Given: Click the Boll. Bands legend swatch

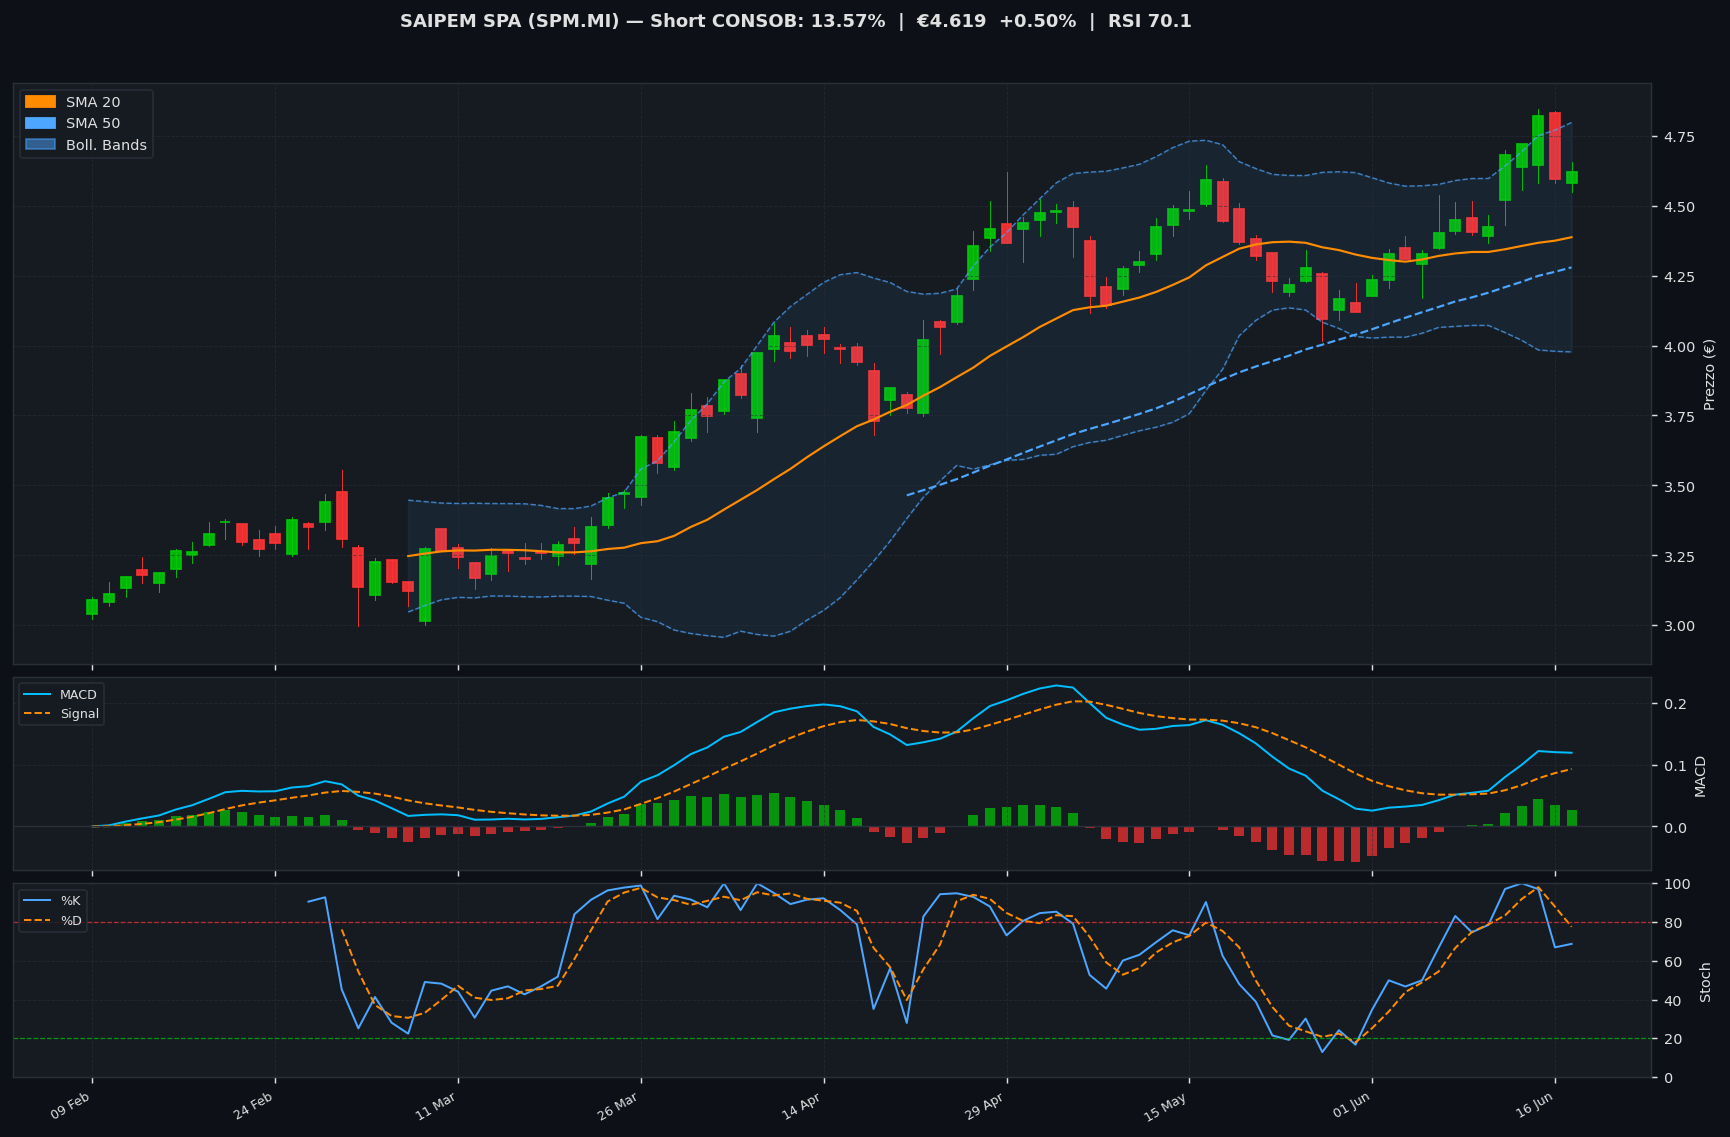Looking at the screenshot, I should click(x=40, y=145).
